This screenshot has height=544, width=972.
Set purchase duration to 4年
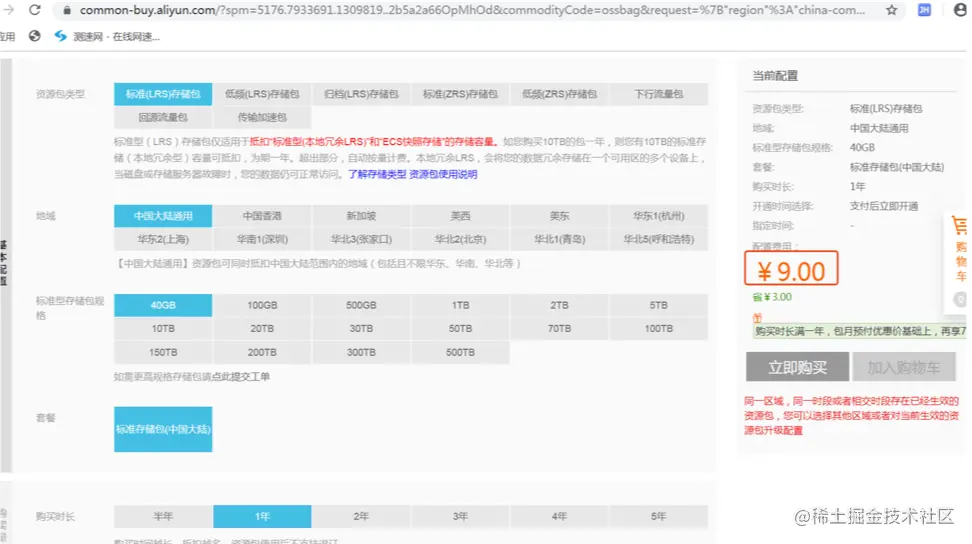560,517
